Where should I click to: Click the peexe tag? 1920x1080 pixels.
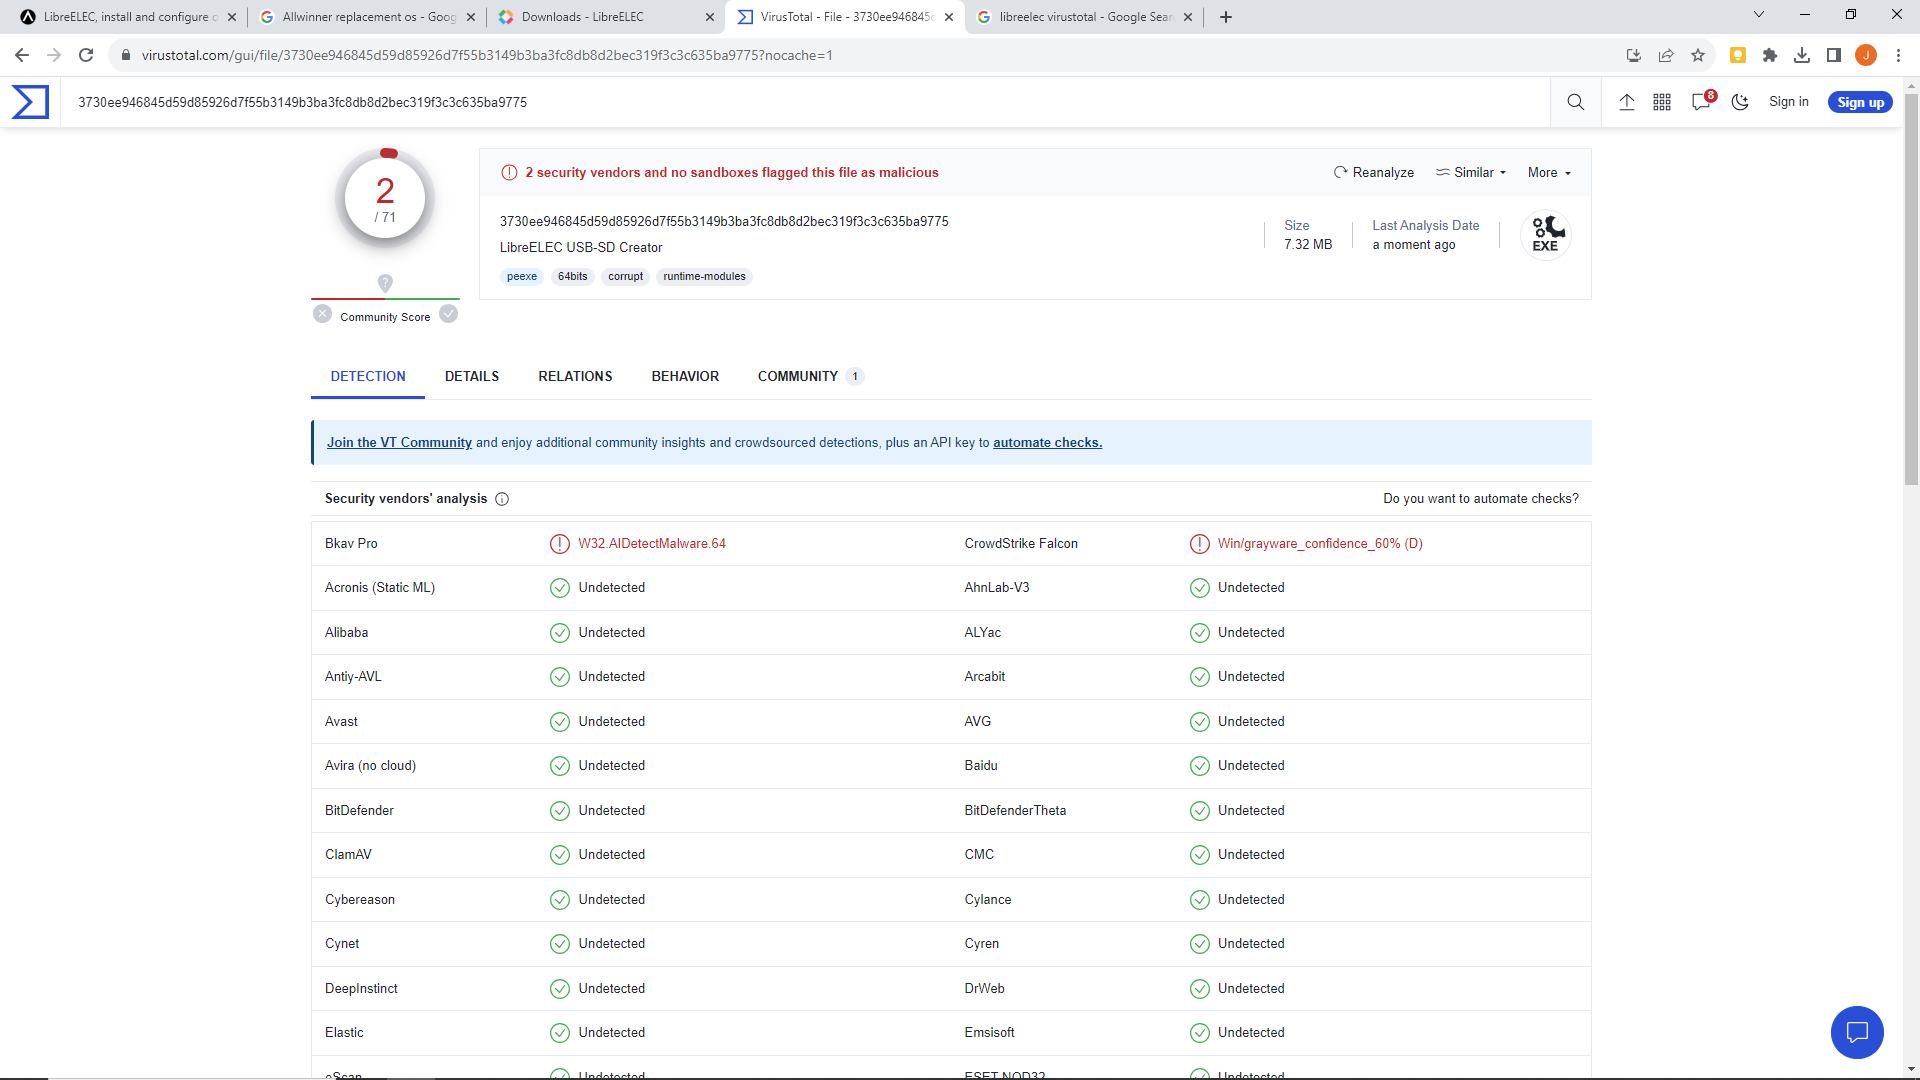[x=522, y=277]
